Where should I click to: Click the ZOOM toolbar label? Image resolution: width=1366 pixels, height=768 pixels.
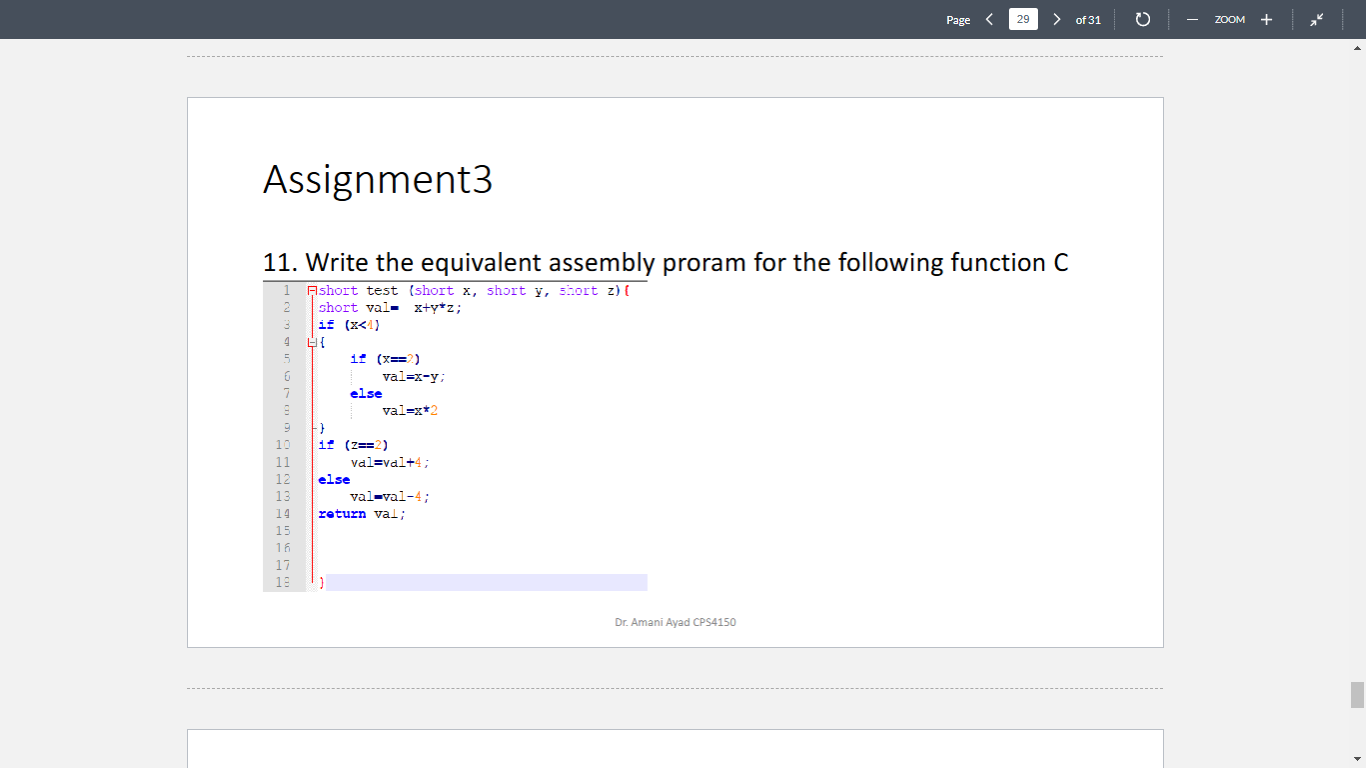[x=1229, y=19]
